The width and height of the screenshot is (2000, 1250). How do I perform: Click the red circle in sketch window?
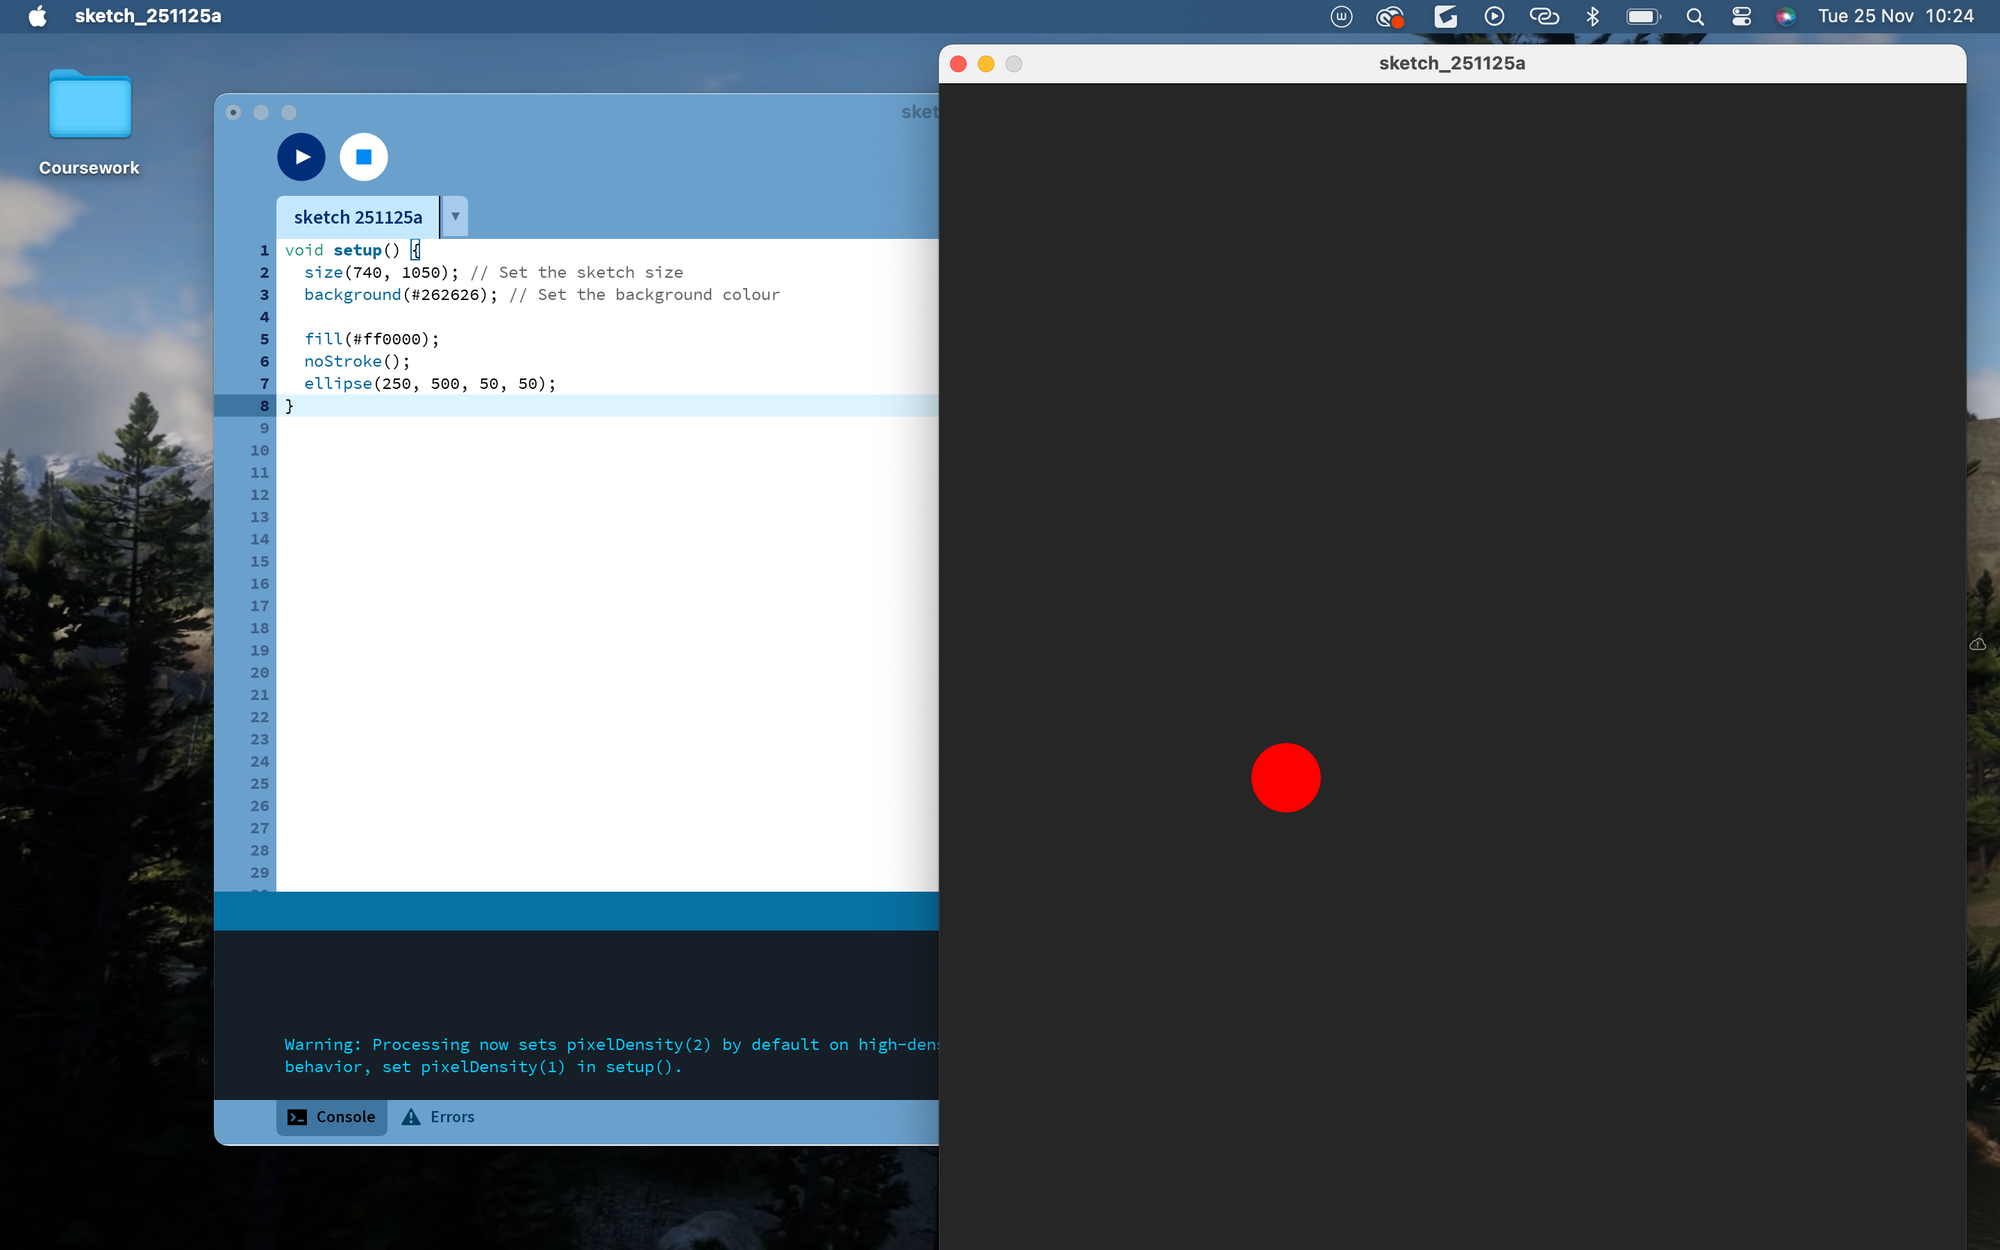1286,778
